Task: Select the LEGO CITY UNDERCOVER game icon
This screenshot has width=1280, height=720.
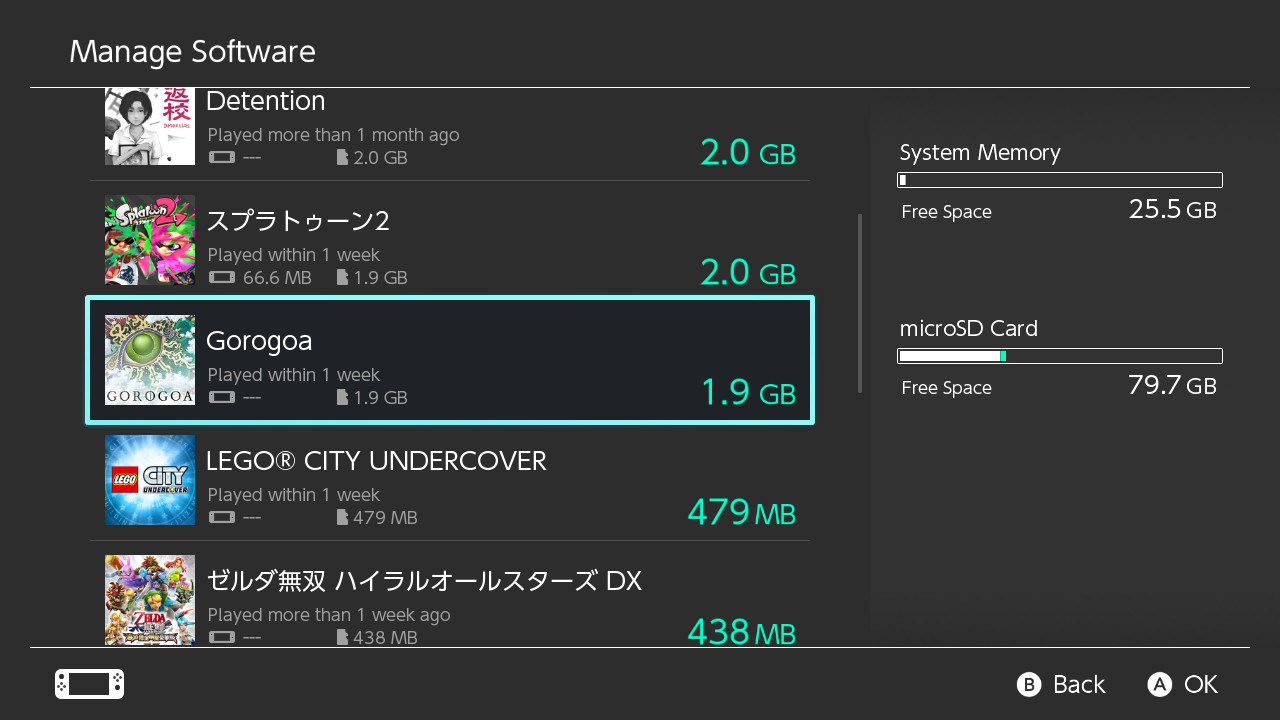Action: pyautogui.click(x=149, y=480)
